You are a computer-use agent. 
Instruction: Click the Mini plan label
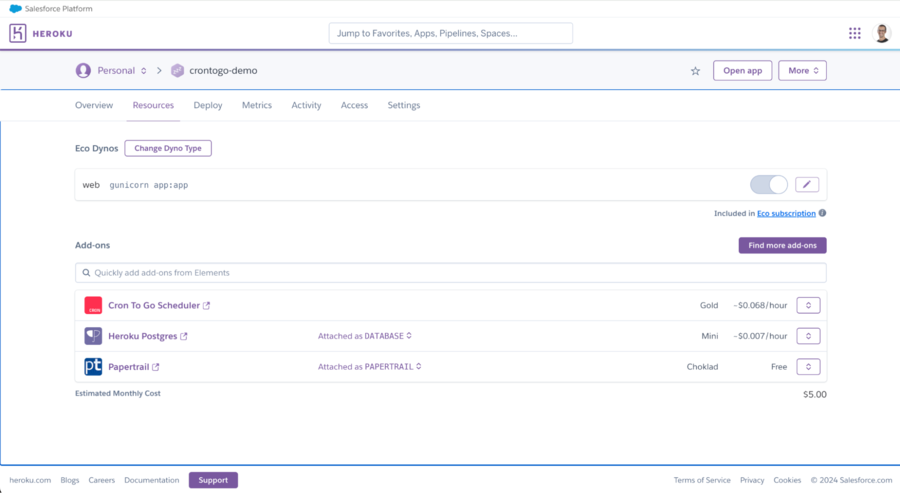tap(709, 336)
